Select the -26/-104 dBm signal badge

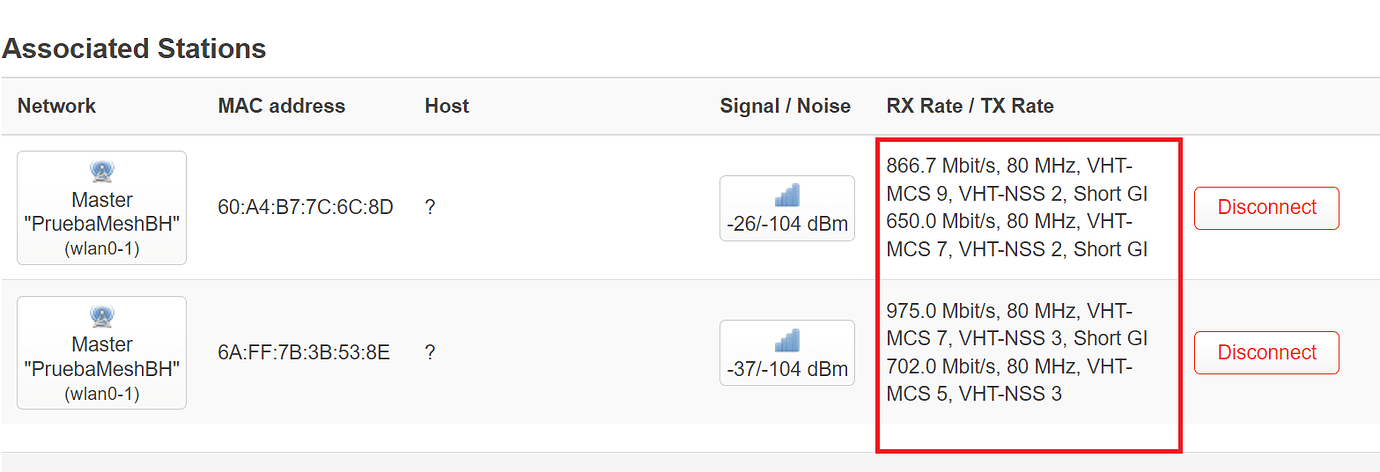[787, 208]
